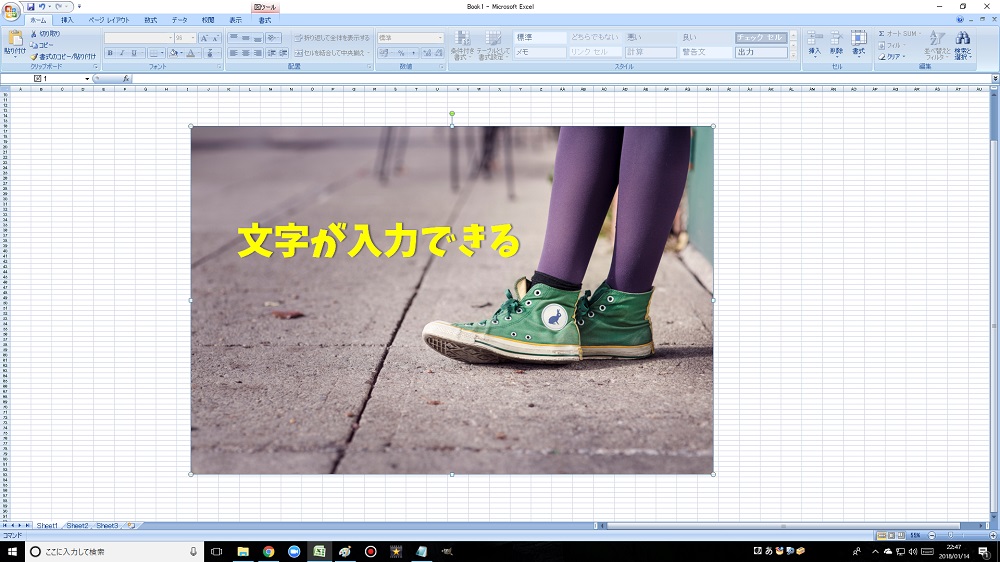Open Conditional Formatting (条件付き書式)
This screenshot has height=562, width=1000.
462,45
